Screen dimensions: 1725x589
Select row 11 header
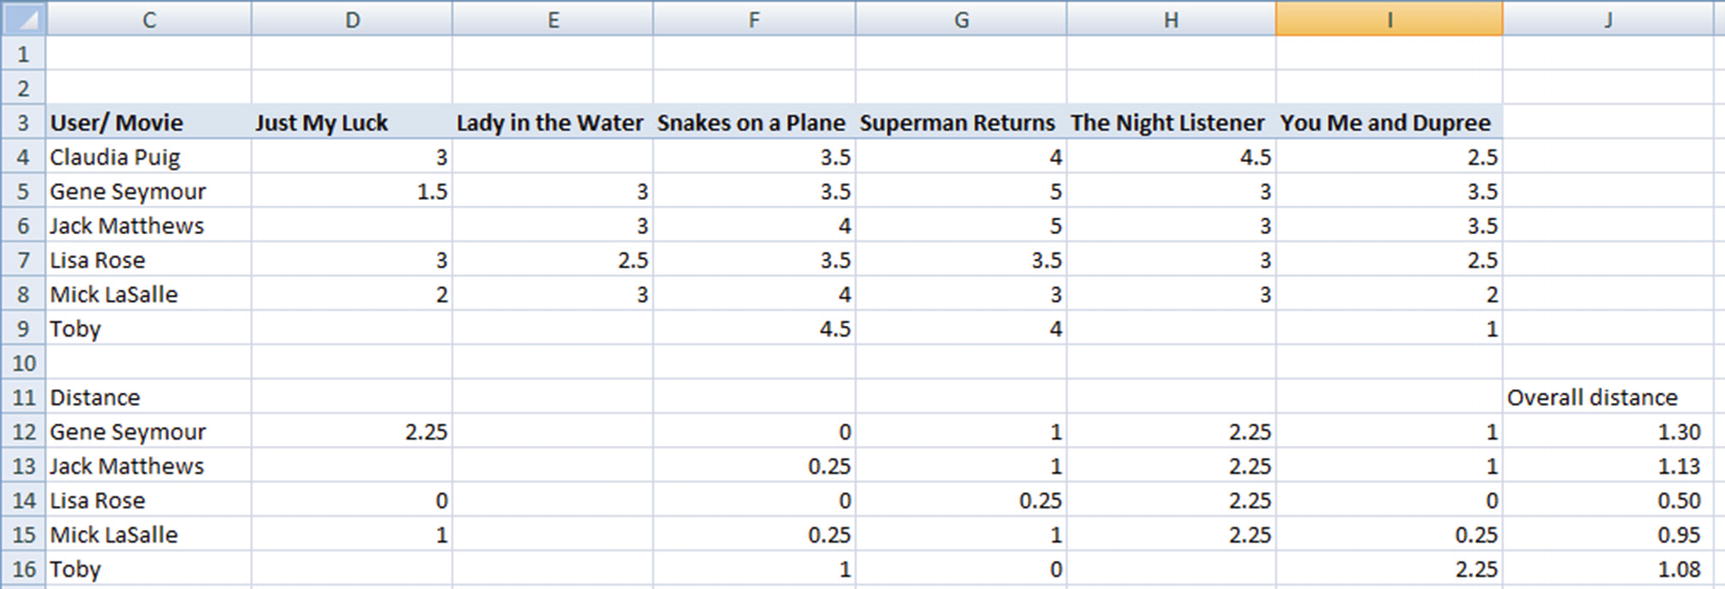pos(23,397)
